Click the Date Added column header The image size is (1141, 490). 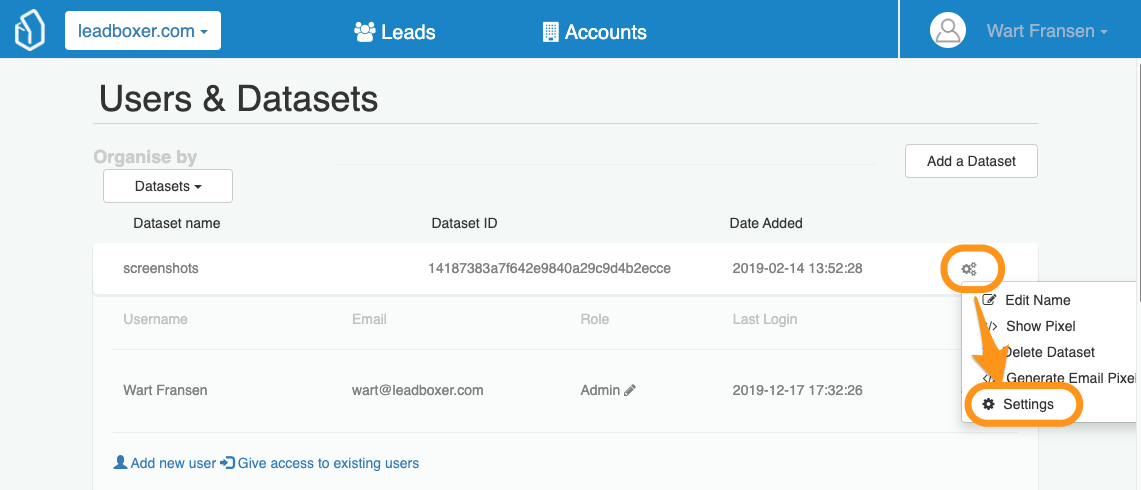[766, 224]
